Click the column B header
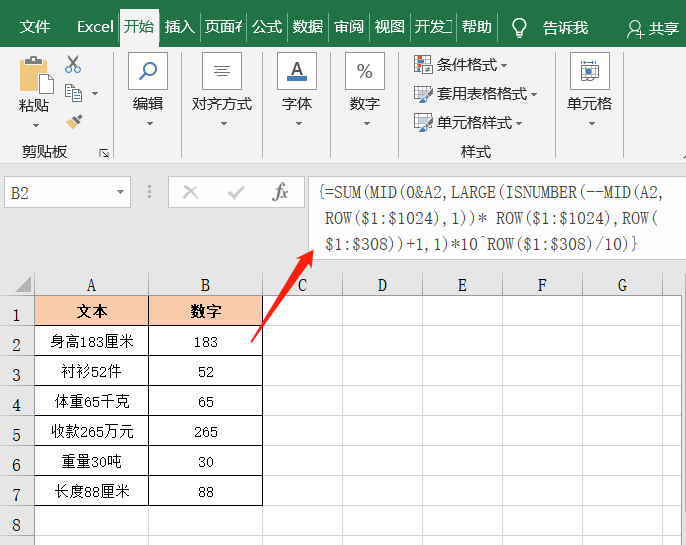Image resolution: width=686 pixels, height=545 pixels. tap(205, 285)
